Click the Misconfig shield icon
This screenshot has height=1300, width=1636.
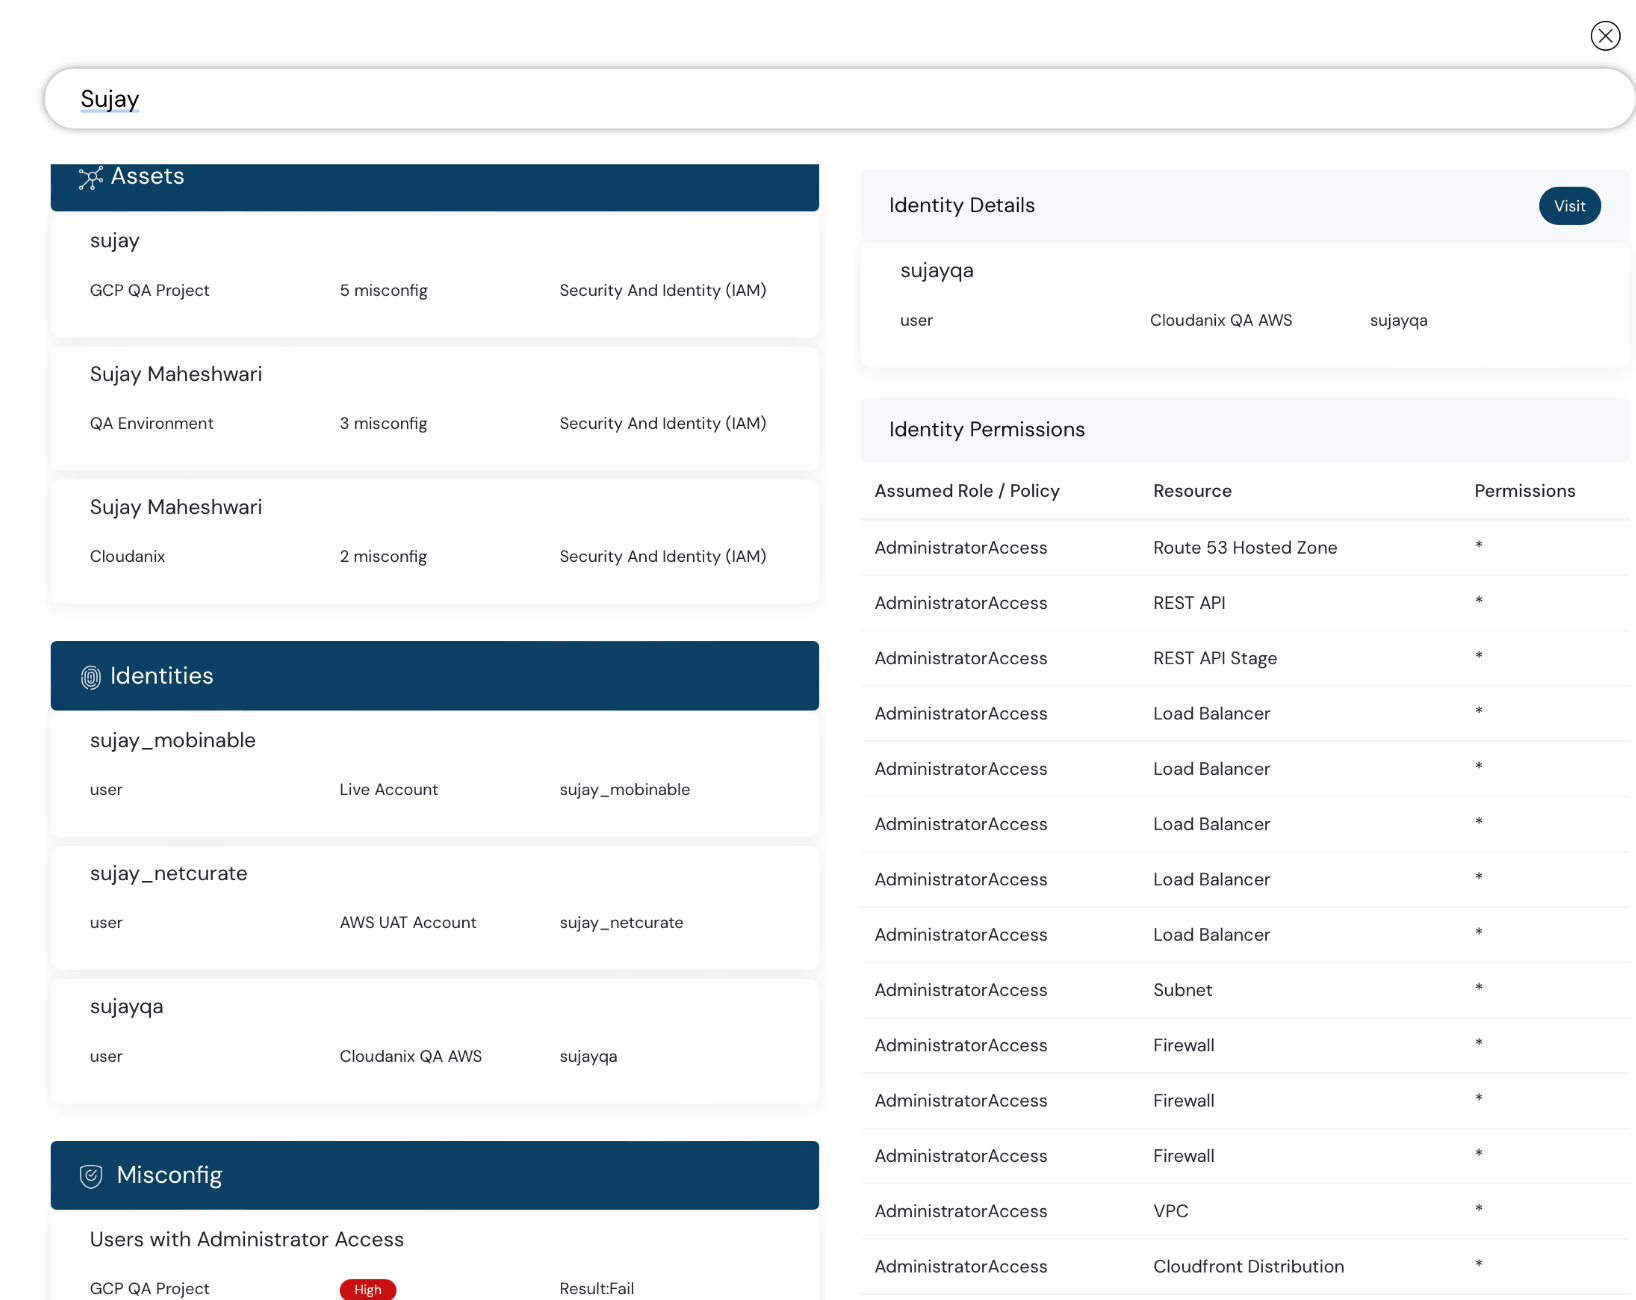click(91, 1176)
